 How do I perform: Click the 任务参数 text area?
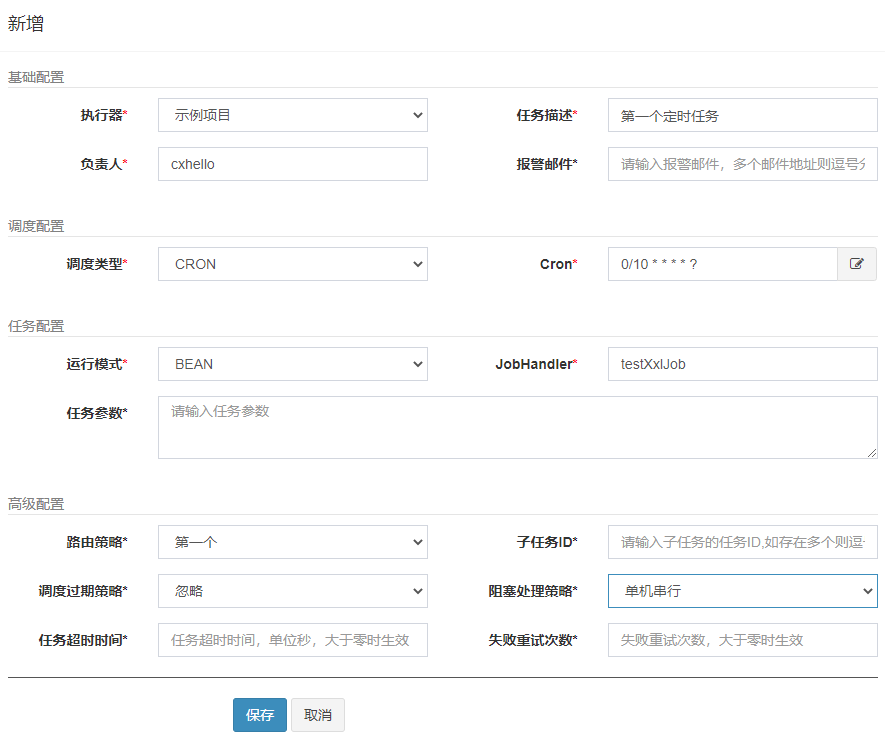(x=518, y=427)
